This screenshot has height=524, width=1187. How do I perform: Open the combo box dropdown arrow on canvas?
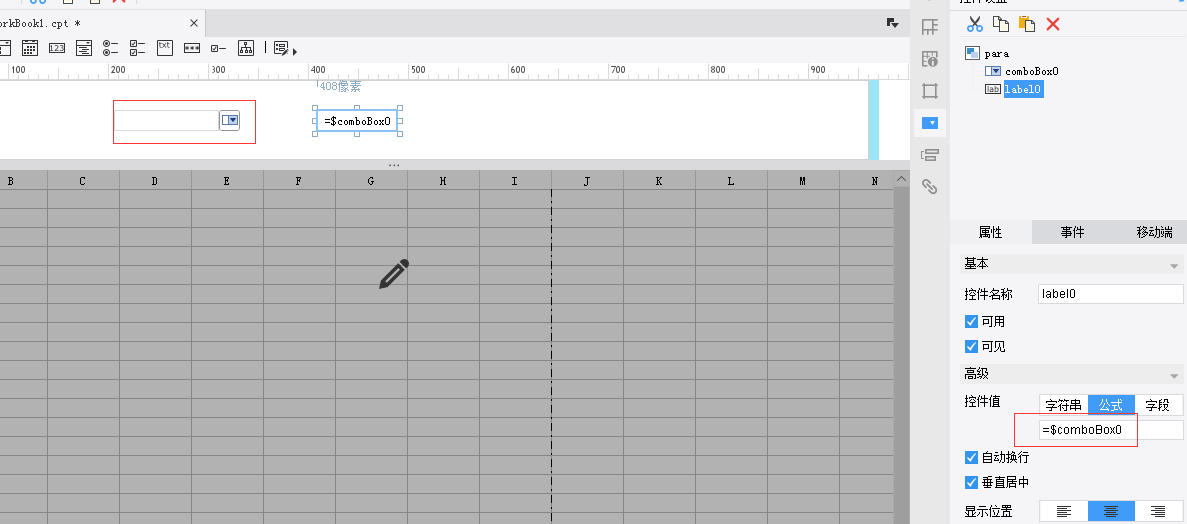click(230, 120)
